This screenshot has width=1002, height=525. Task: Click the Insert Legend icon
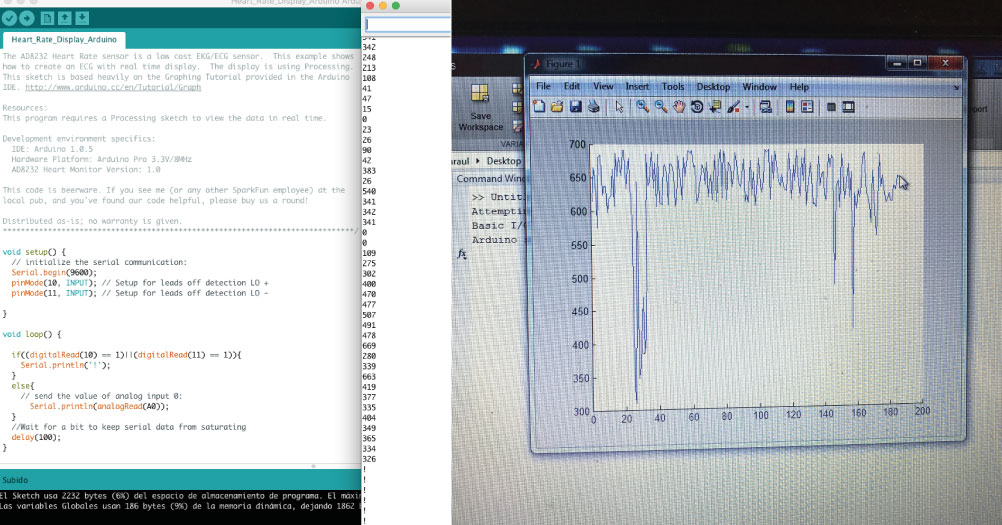[x=807, y=107]
